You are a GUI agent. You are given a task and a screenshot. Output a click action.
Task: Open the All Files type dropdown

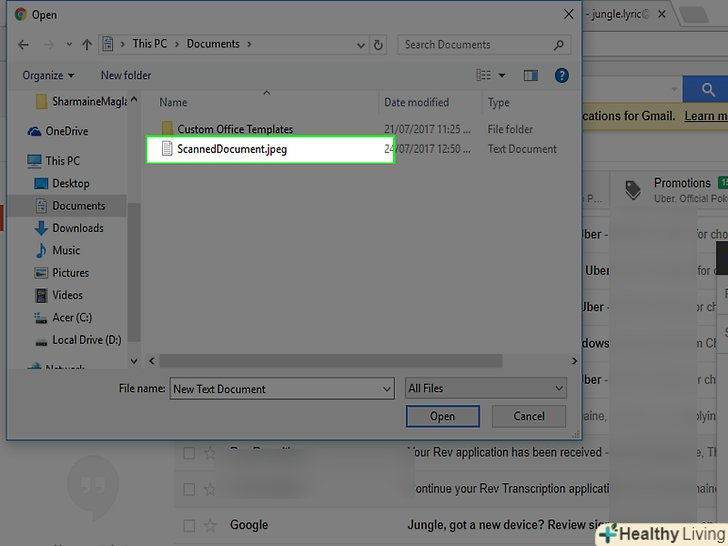click(486, 388)
